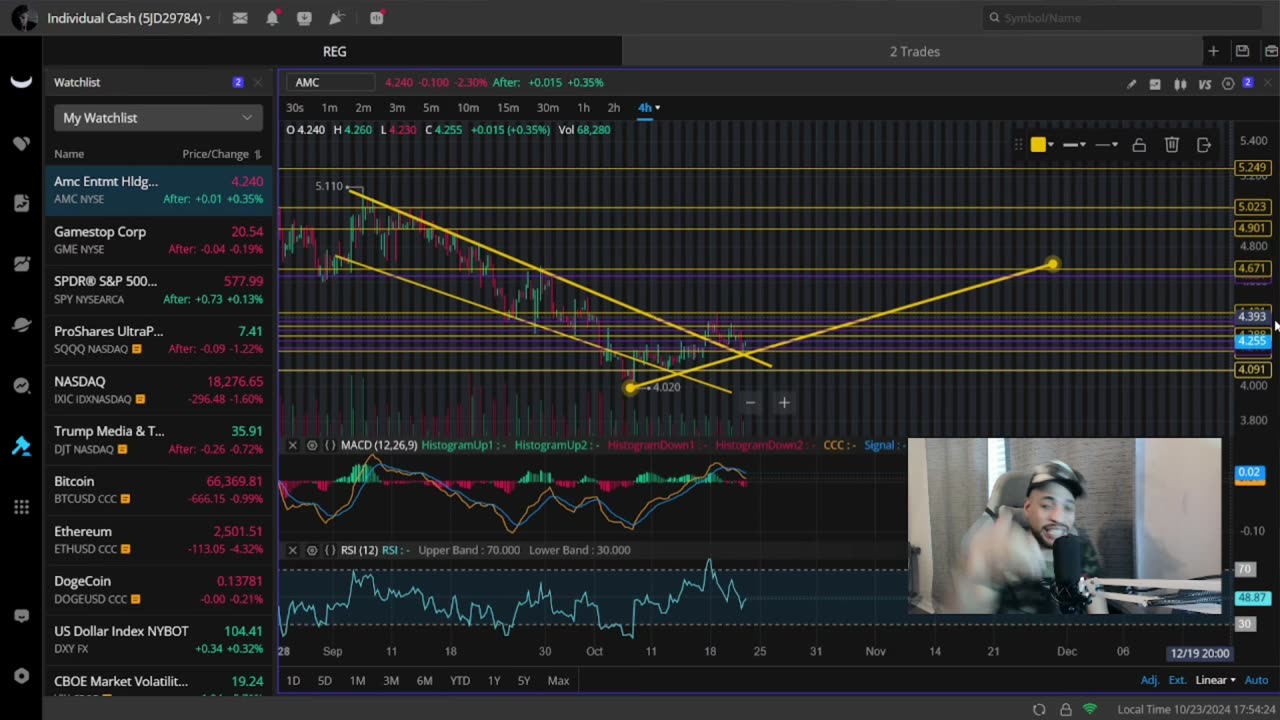
Task: Select the 1h chart interval
Action: 583,108
